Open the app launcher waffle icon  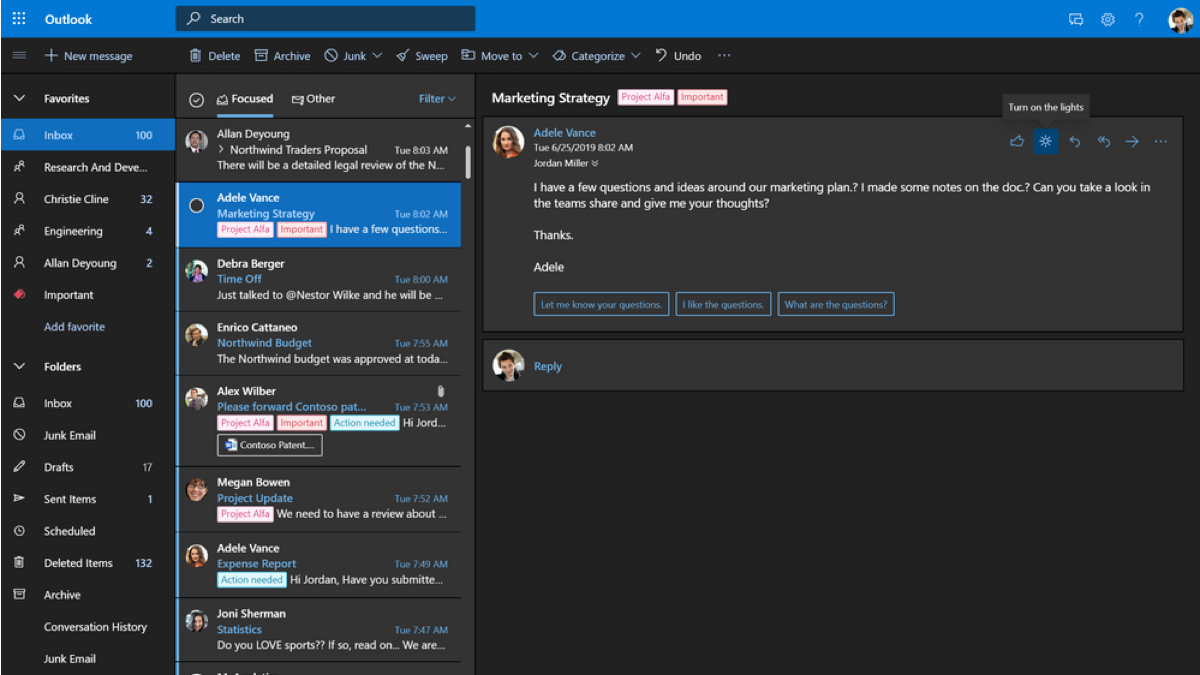tap(19, 19)
